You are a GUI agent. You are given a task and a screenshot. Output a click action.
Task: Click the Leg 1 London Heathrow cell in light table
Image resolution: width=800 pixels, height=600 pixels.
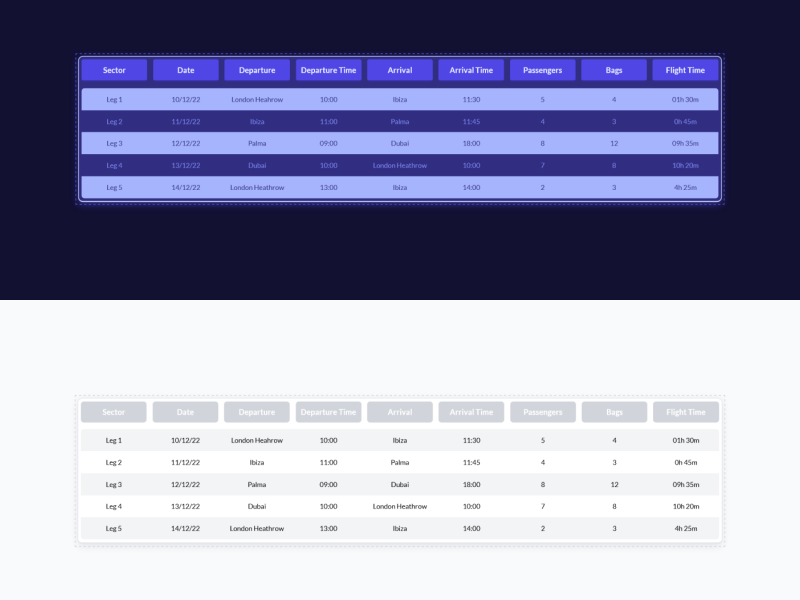[x=257, y=440]
